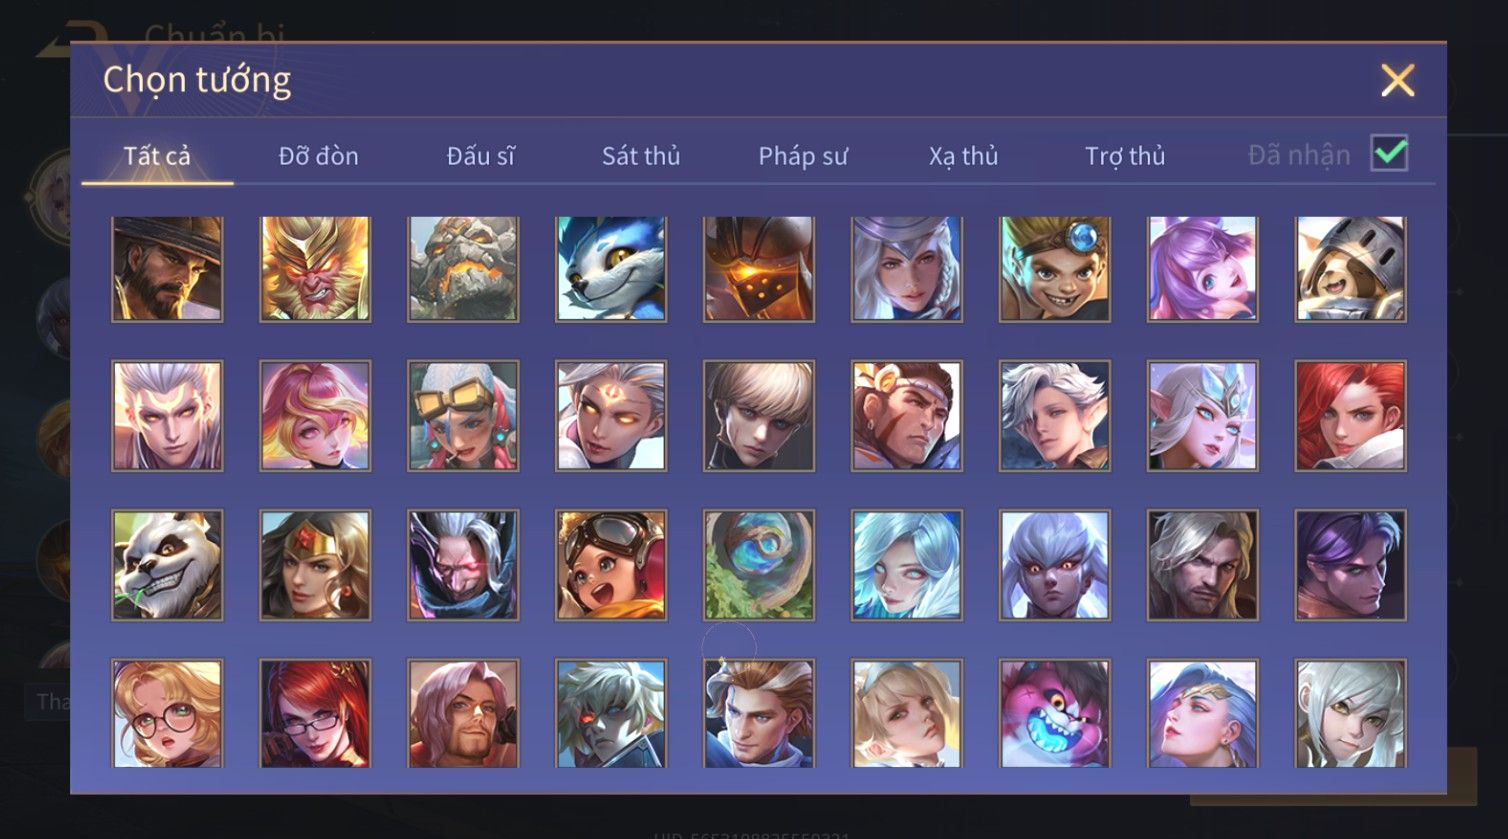Pick the stone golem hero with lava mouth
The image size is (1508, 839).
click(463, 269)
